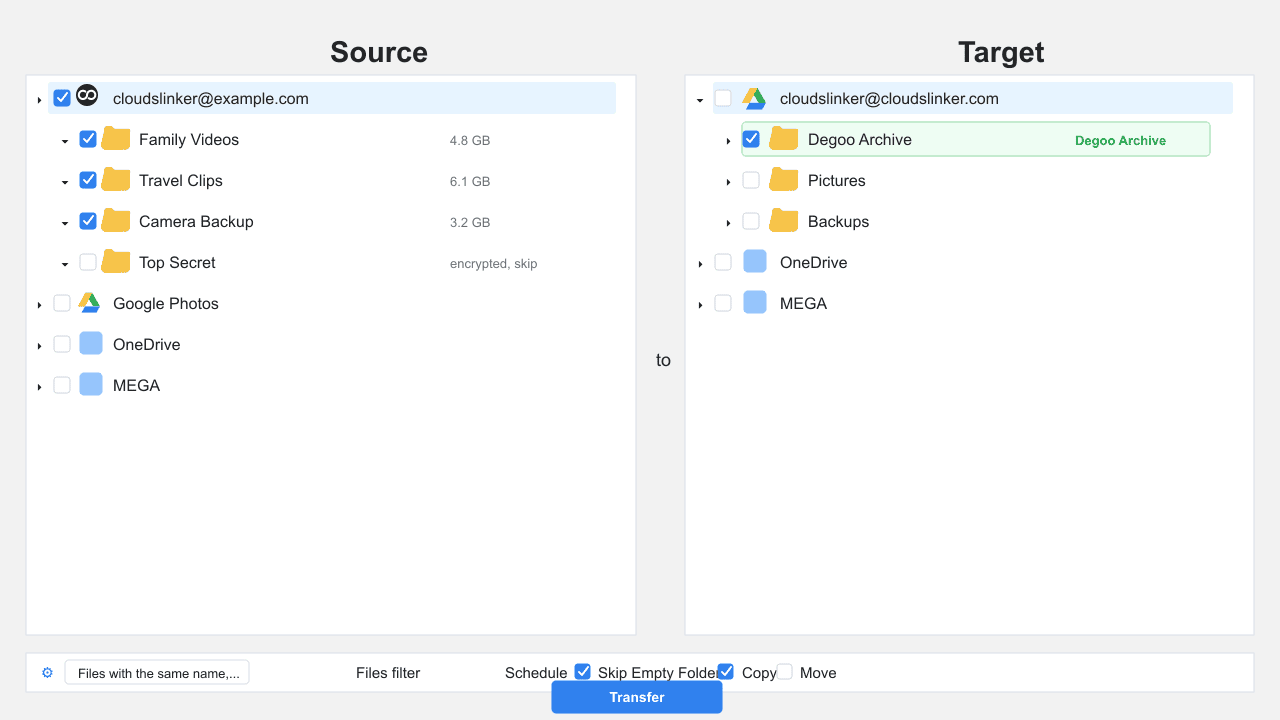Click the '4.8 GB' size value
Image resolution: width=1280 pixels, height=720 pixels.
click(470, 141)
